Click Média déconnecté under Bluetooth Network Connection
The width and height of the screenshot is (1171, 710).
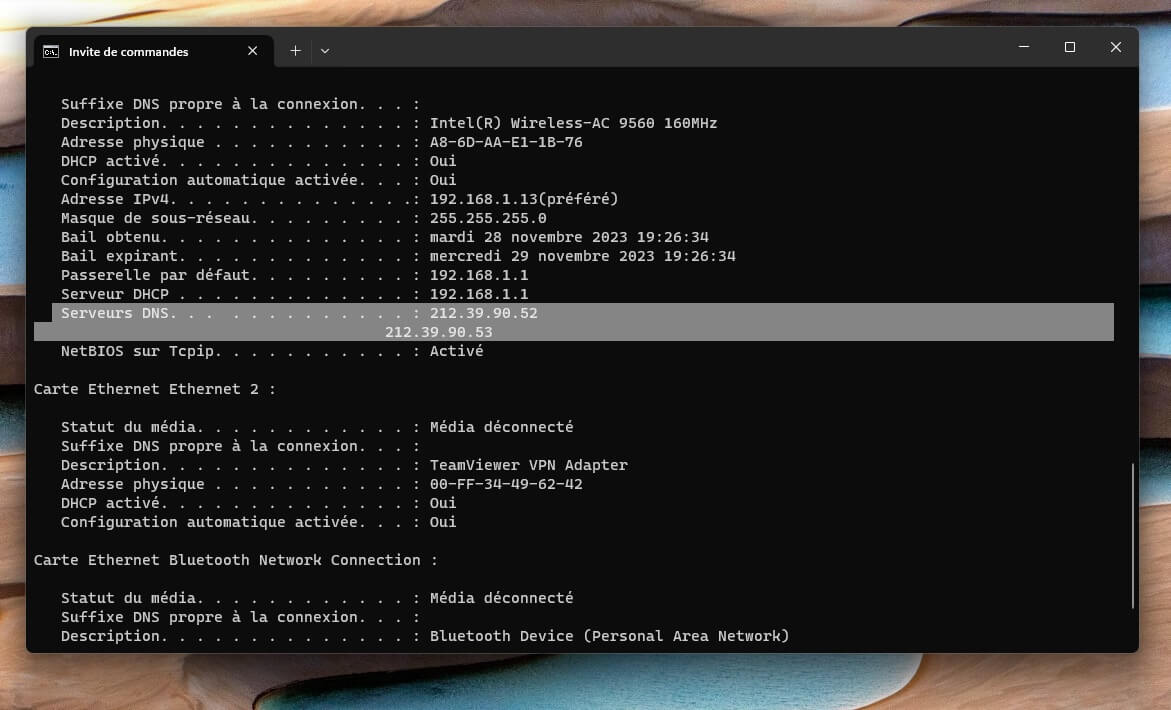click(x=501, y=598)
